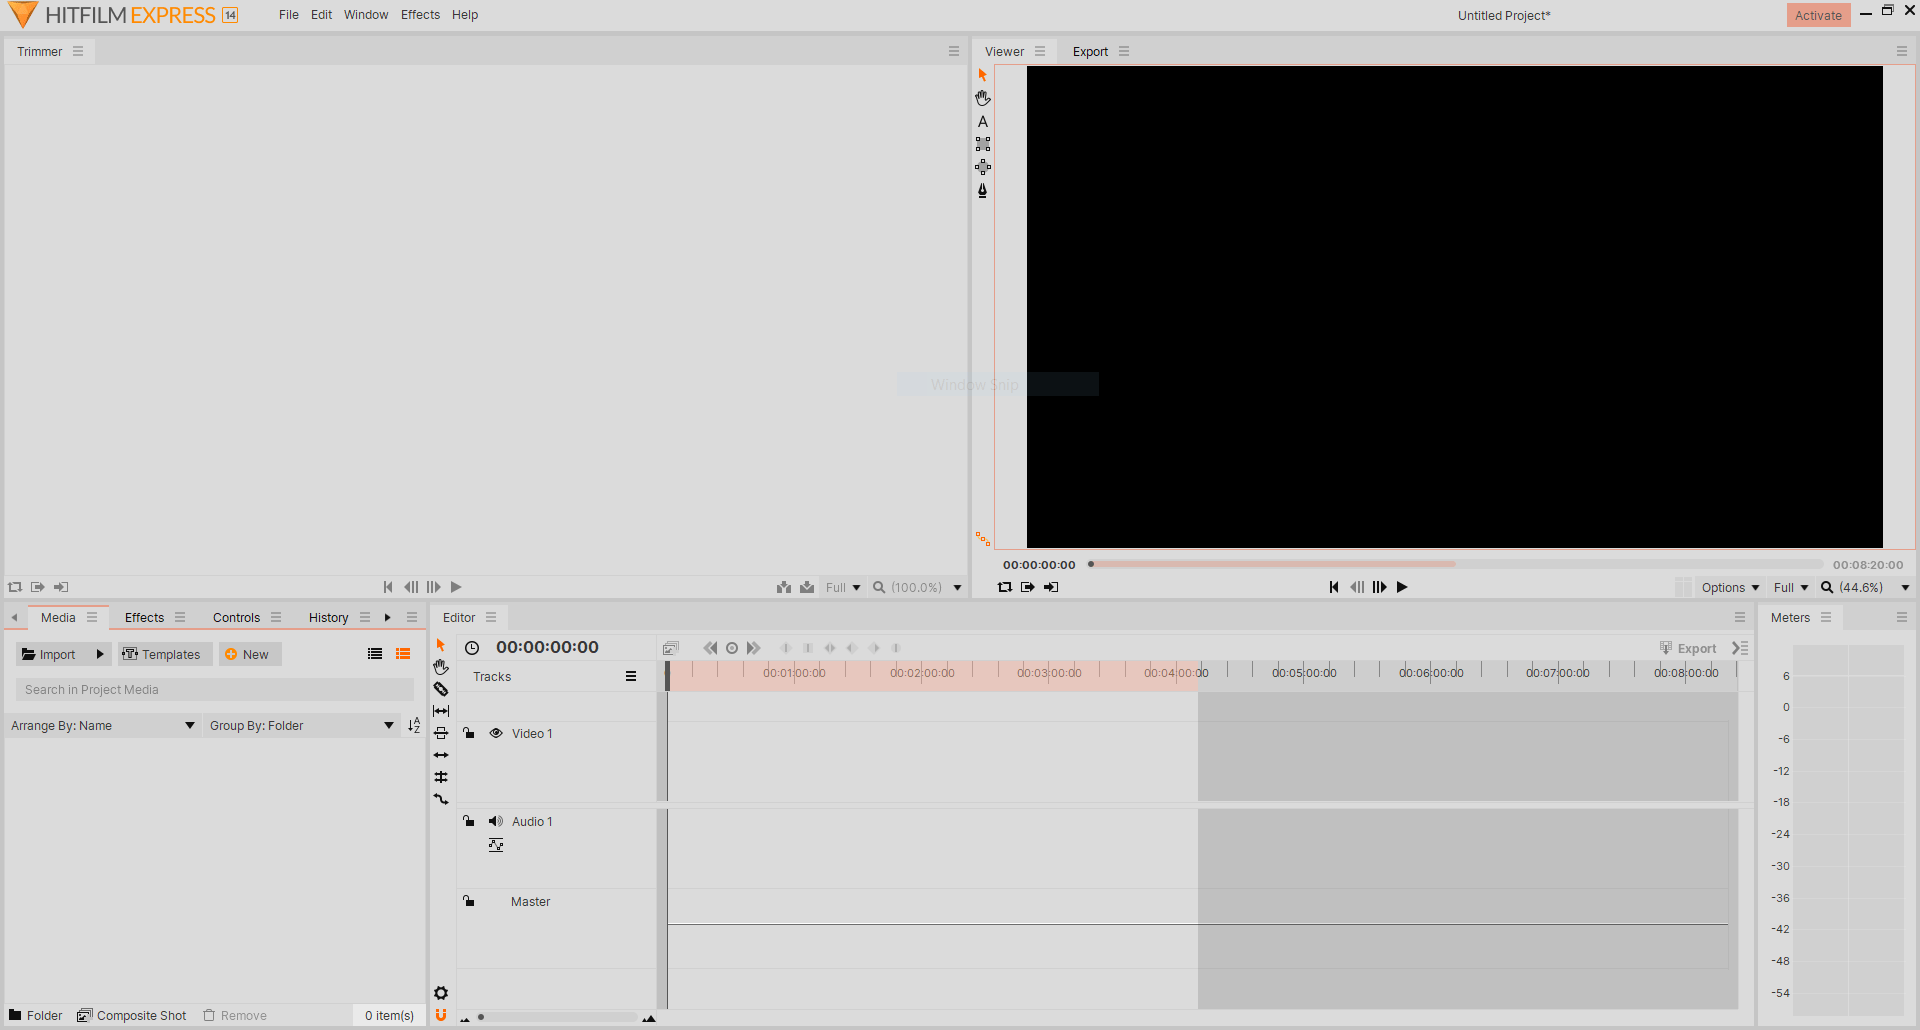Image resolution: width=1920 pixels, height=1030 pixels.
Task: Toggle the lock on Audio 1 track
Action: [469, 821]
